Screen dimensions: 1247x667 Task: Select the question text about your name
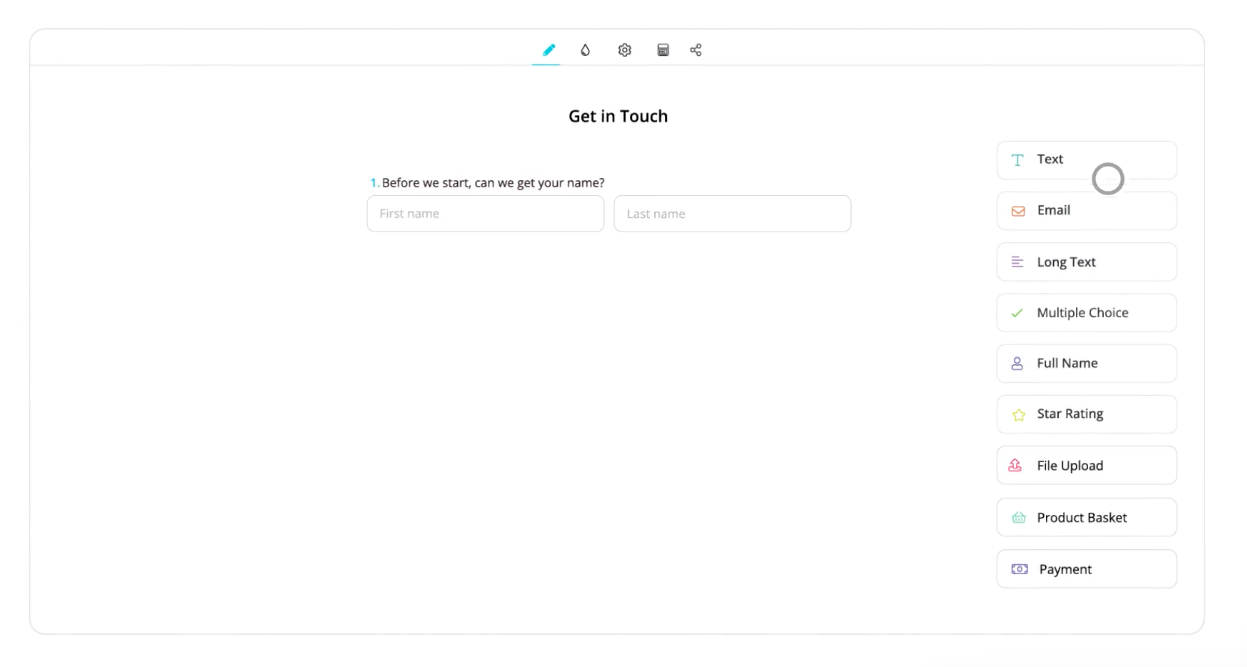tap(492, 183)
